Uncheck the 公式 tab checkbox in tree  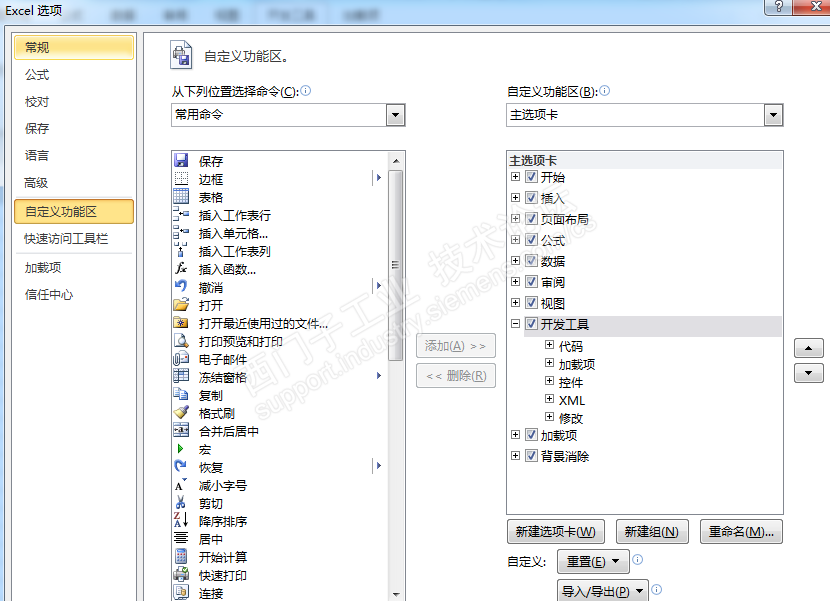pyautogui.click(x=531, y=239)
